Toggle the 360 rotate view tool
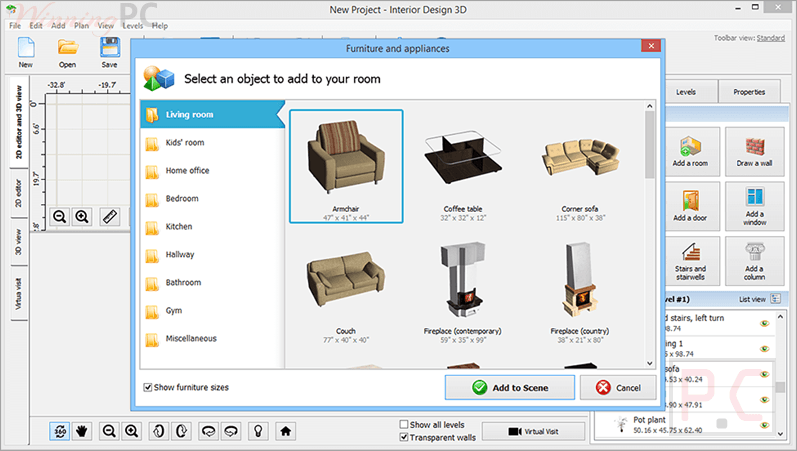The height and width of the screenshot is (451, 797). [59, 432]
